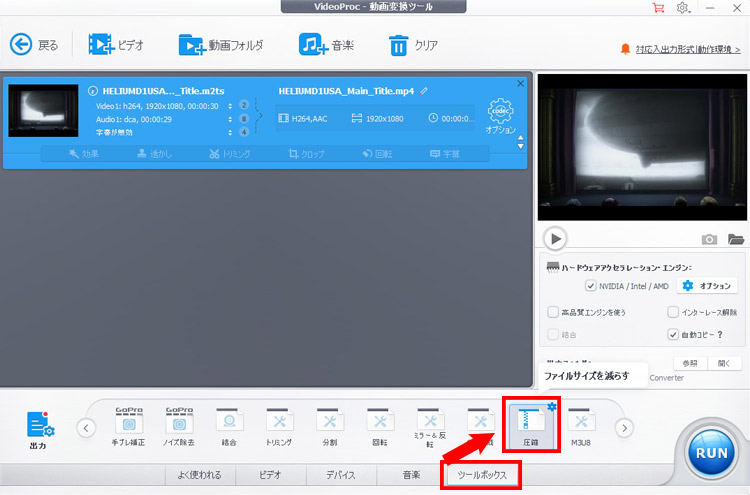Select GoPro 手ブレ補正 stabilization tool
Image resolution: width=750 pixels, height=495 pixels.
pyautogui.click(x=128, y=427)
